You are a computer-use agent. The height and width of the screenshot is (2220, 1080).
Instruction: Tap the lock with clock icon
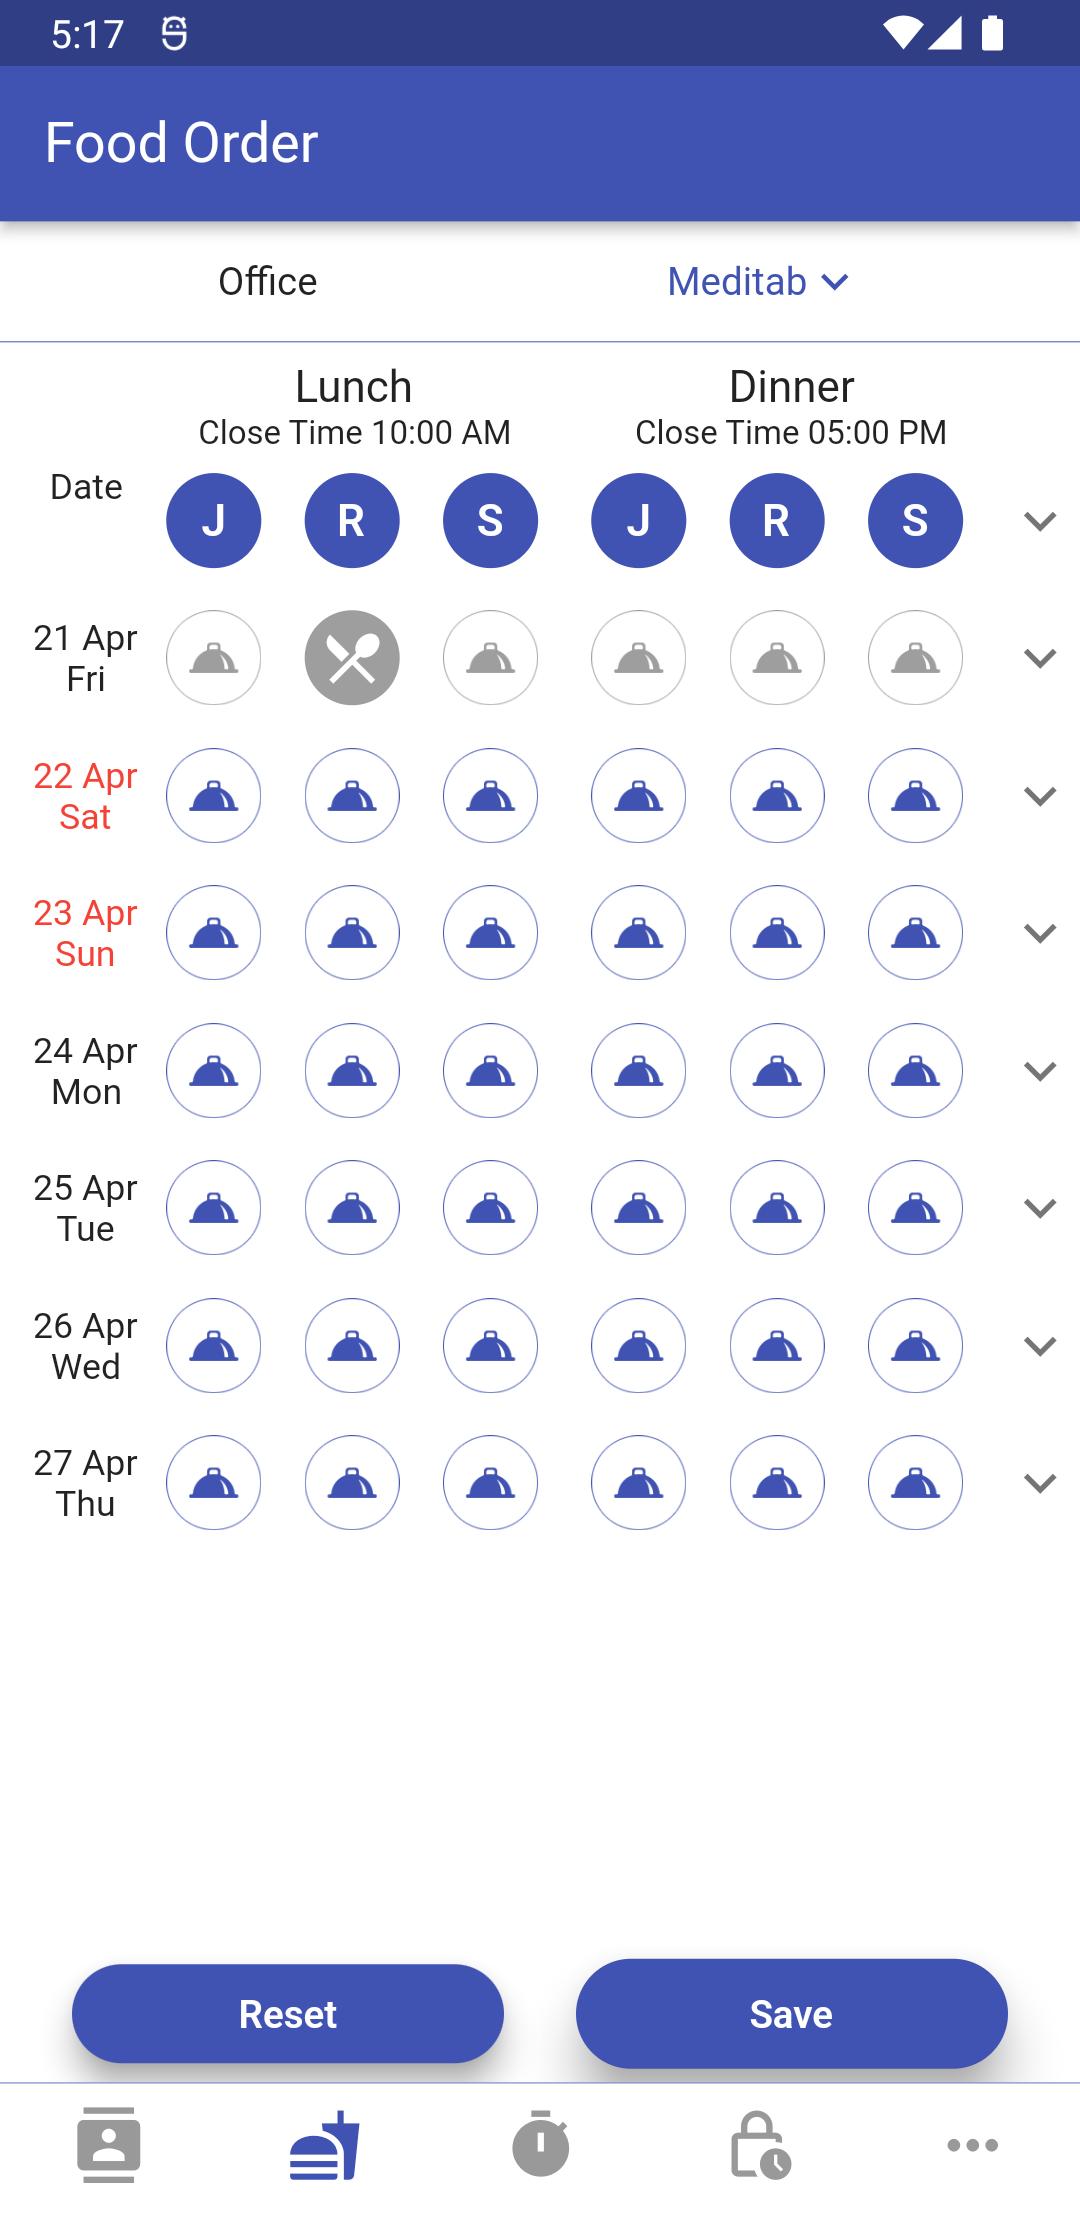point(759,2144)
